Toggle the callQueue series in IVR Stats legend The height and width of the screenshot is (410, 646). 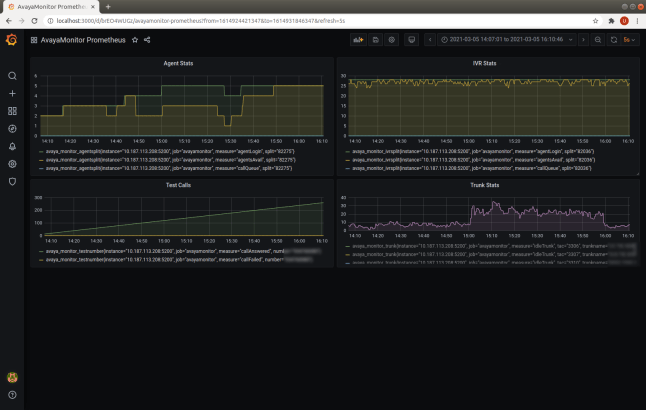470,168
